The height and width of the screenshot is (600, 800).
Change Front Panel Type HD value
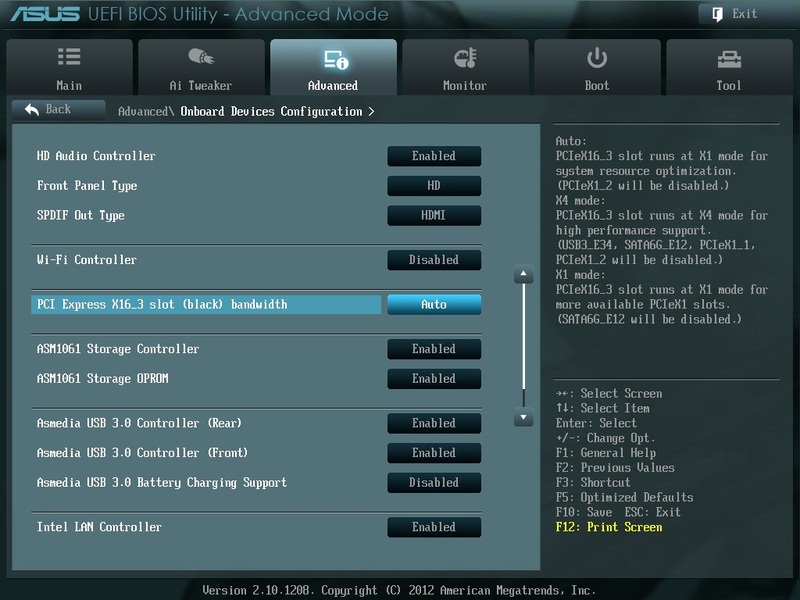tap(434, 186)
